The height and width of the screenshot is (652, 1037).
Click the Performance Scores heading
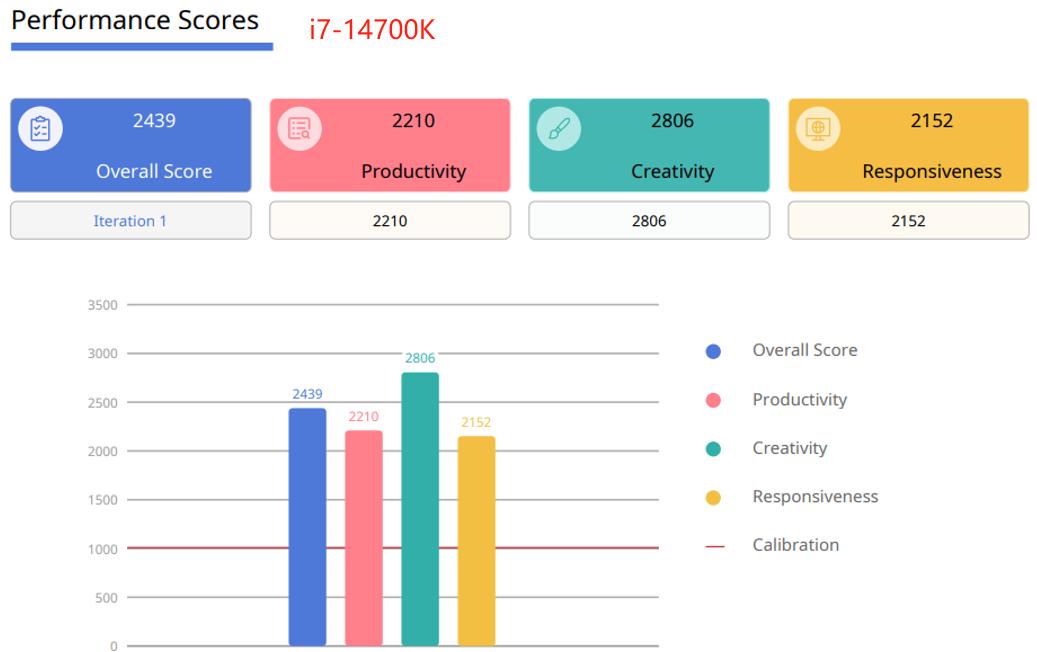pyautogui.click(x=135, y=20)
